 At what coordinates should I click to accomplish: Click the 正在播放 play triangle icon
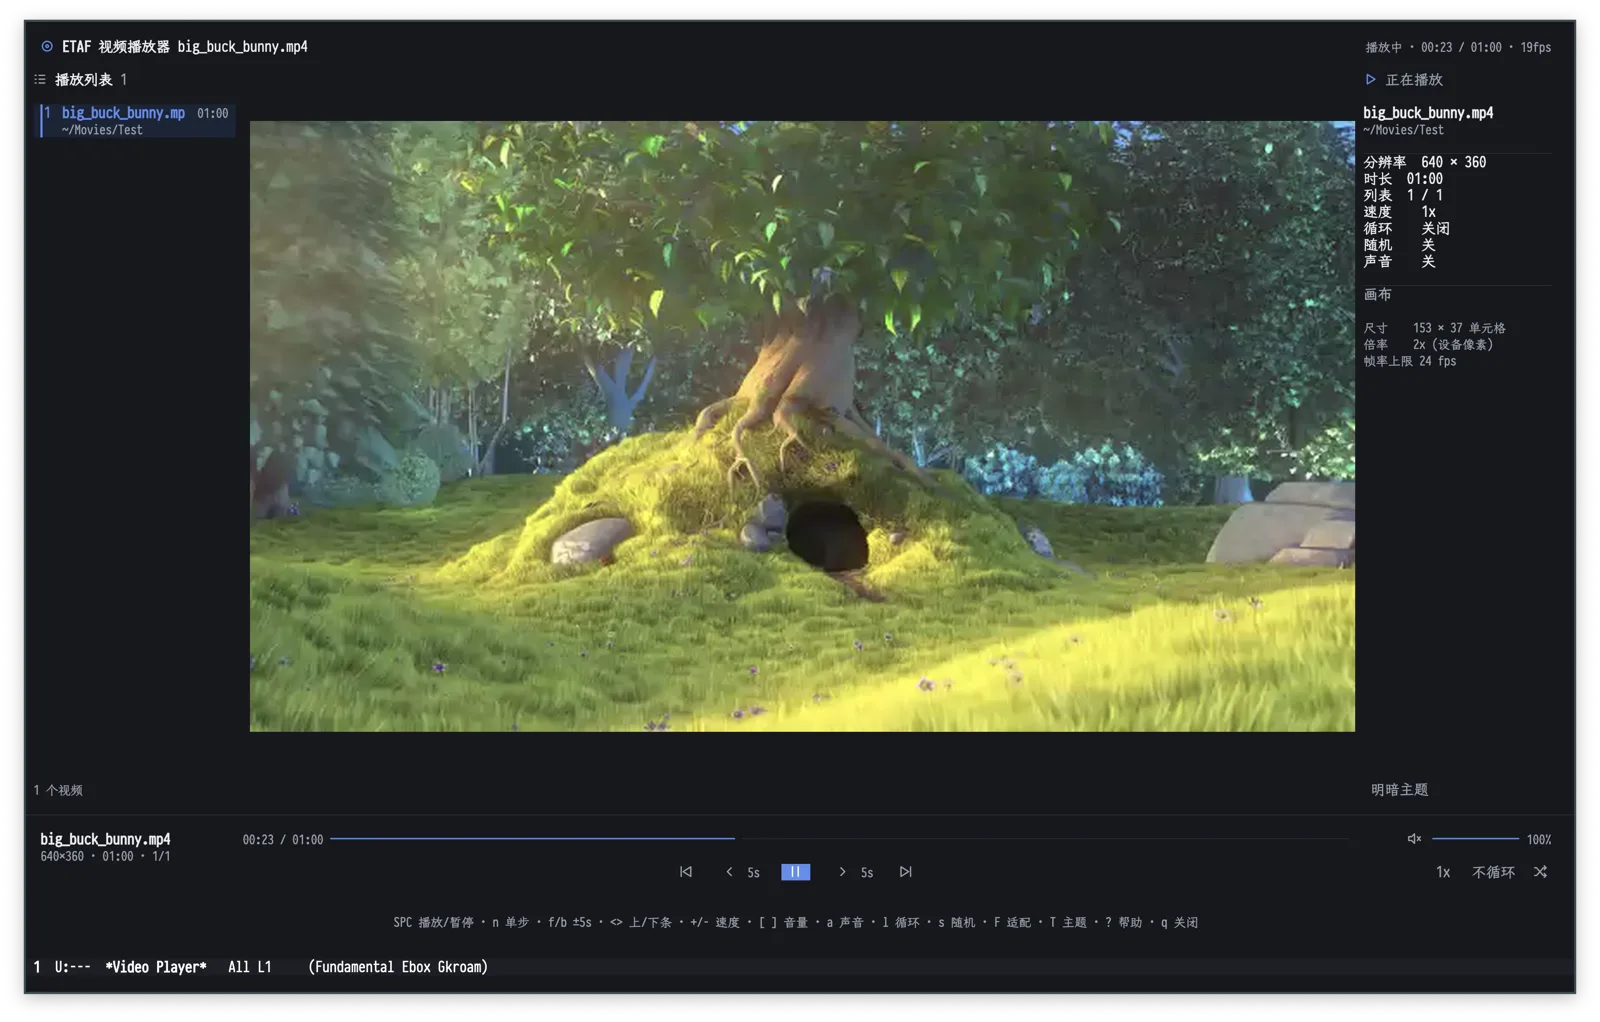[x=1371, y=79]
